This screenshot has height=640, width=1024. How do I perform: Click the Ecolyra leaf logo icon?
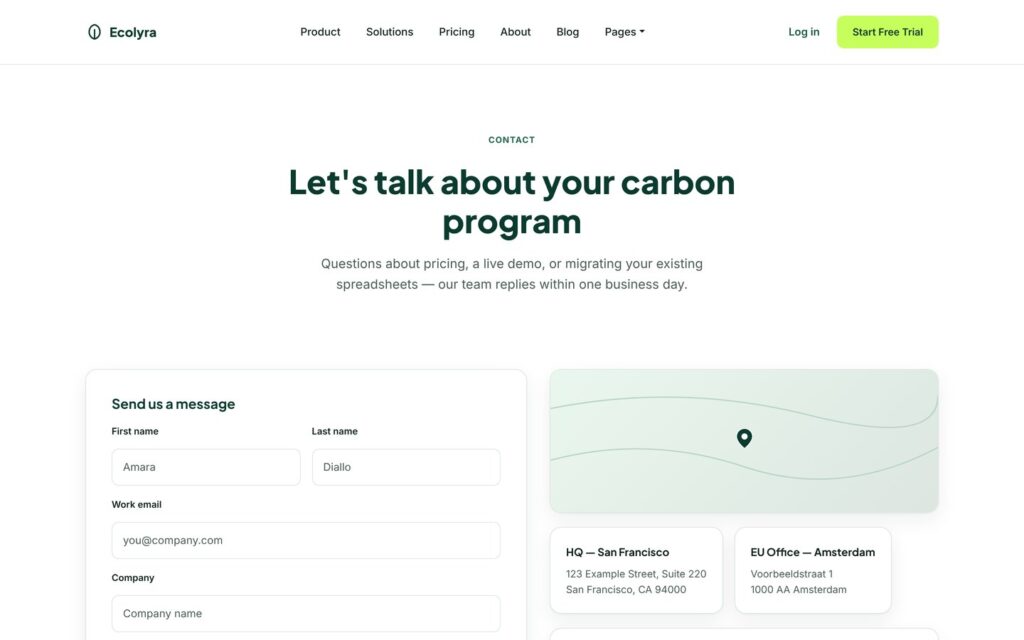[x=94, y=32]
